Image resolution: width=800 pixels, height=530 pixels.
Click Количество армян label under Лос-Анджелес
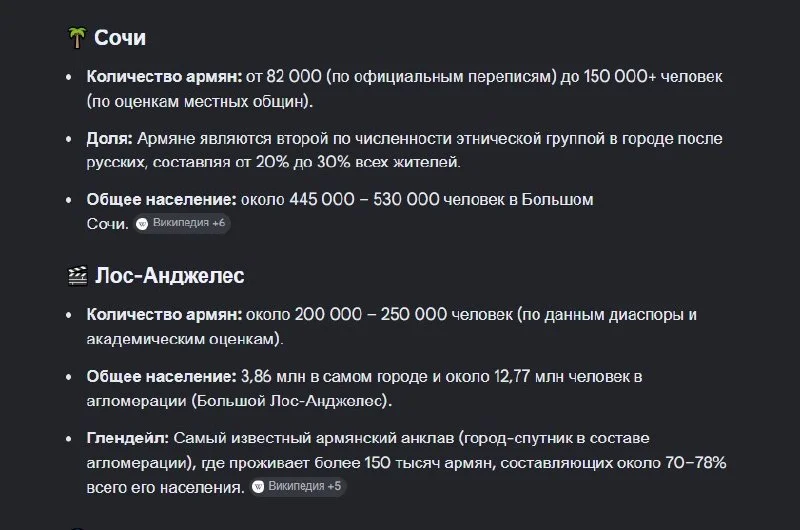tap(164, 315)
